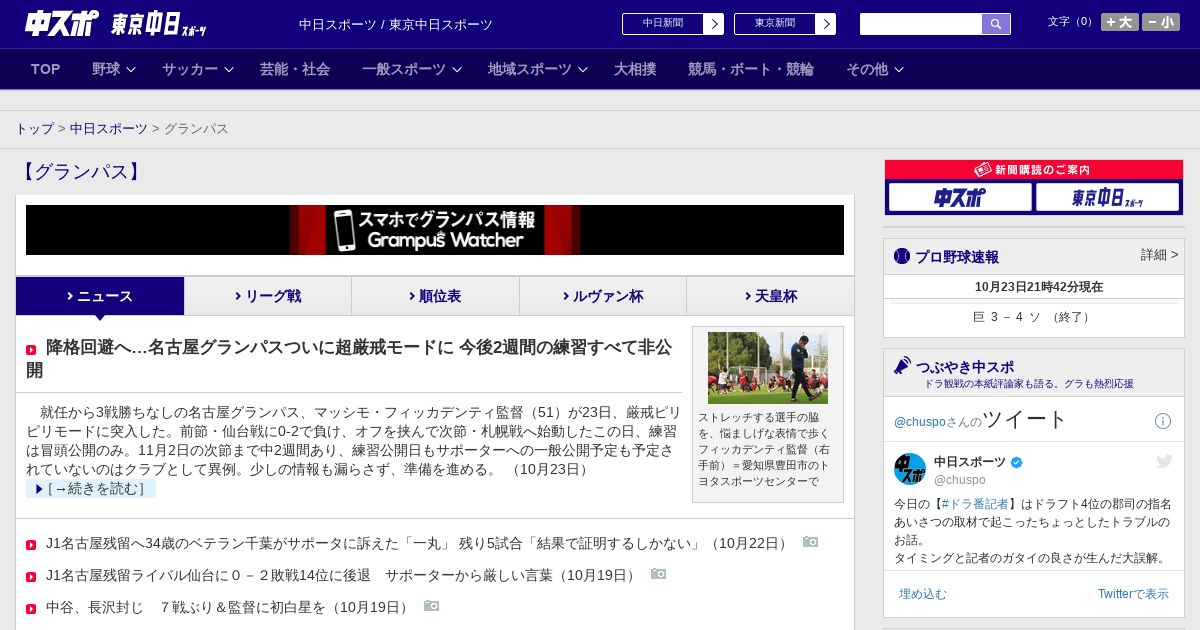The width and height of the screenshot is (1200, 630).
Task: Click the Twitter info icon
Action: (x=1163, y=421)
